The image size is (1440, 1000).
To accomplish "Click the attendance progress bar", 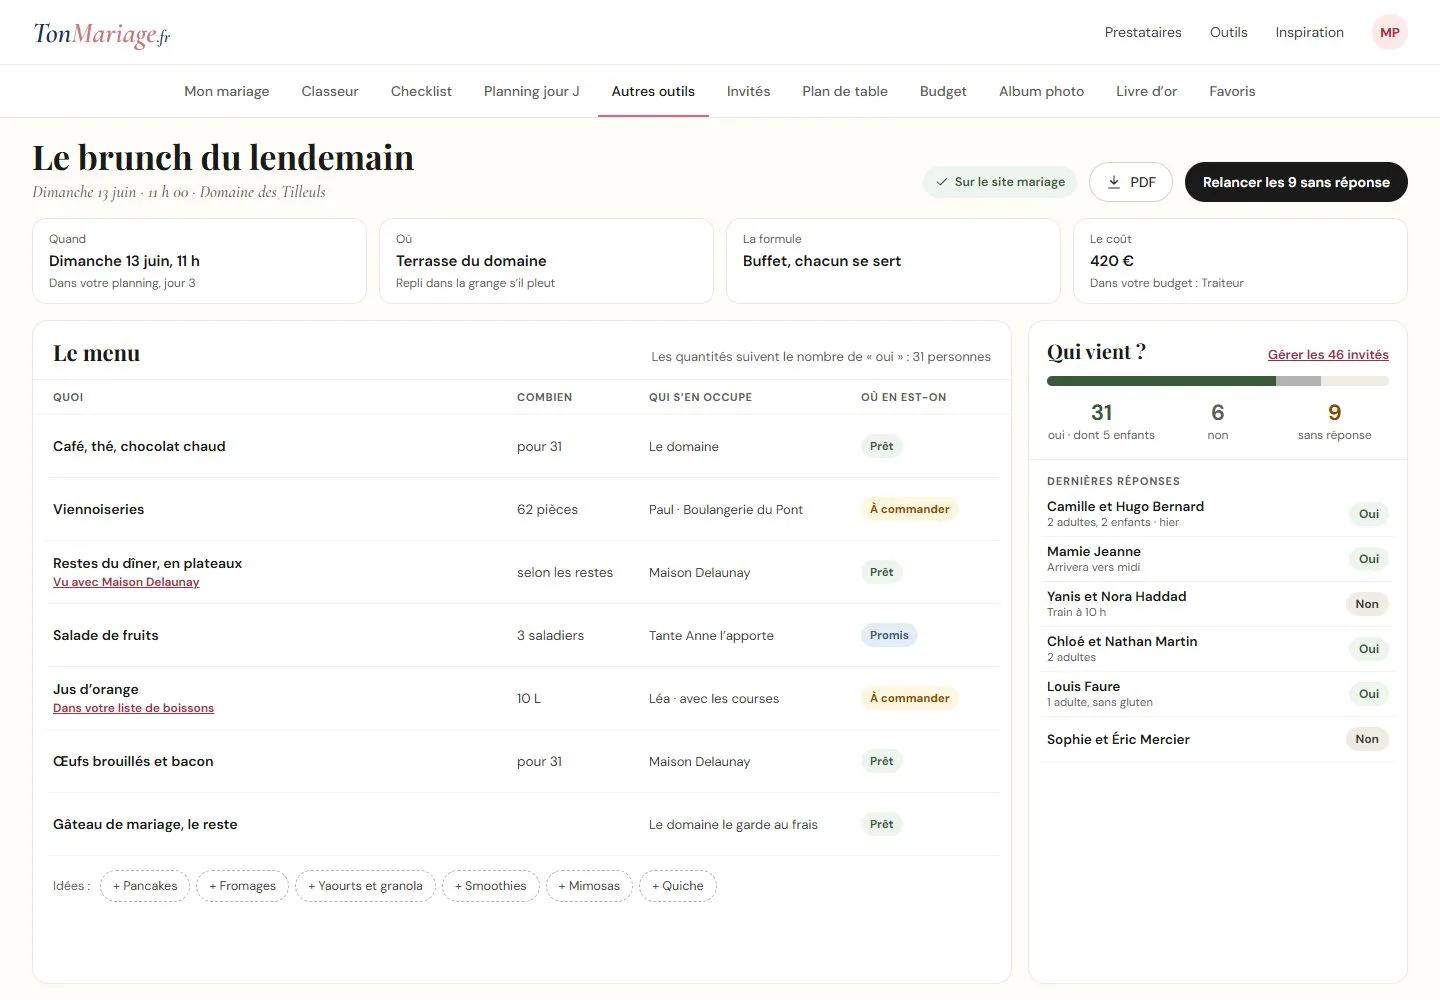I will (1217, 381).
